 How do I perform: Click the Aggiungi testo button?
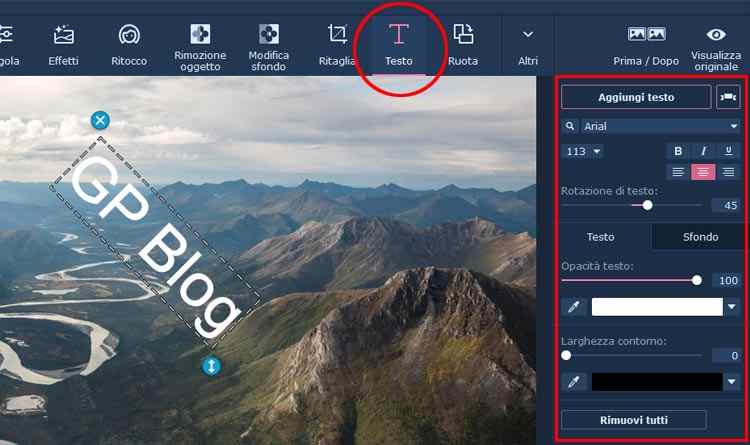click(636, 97)
